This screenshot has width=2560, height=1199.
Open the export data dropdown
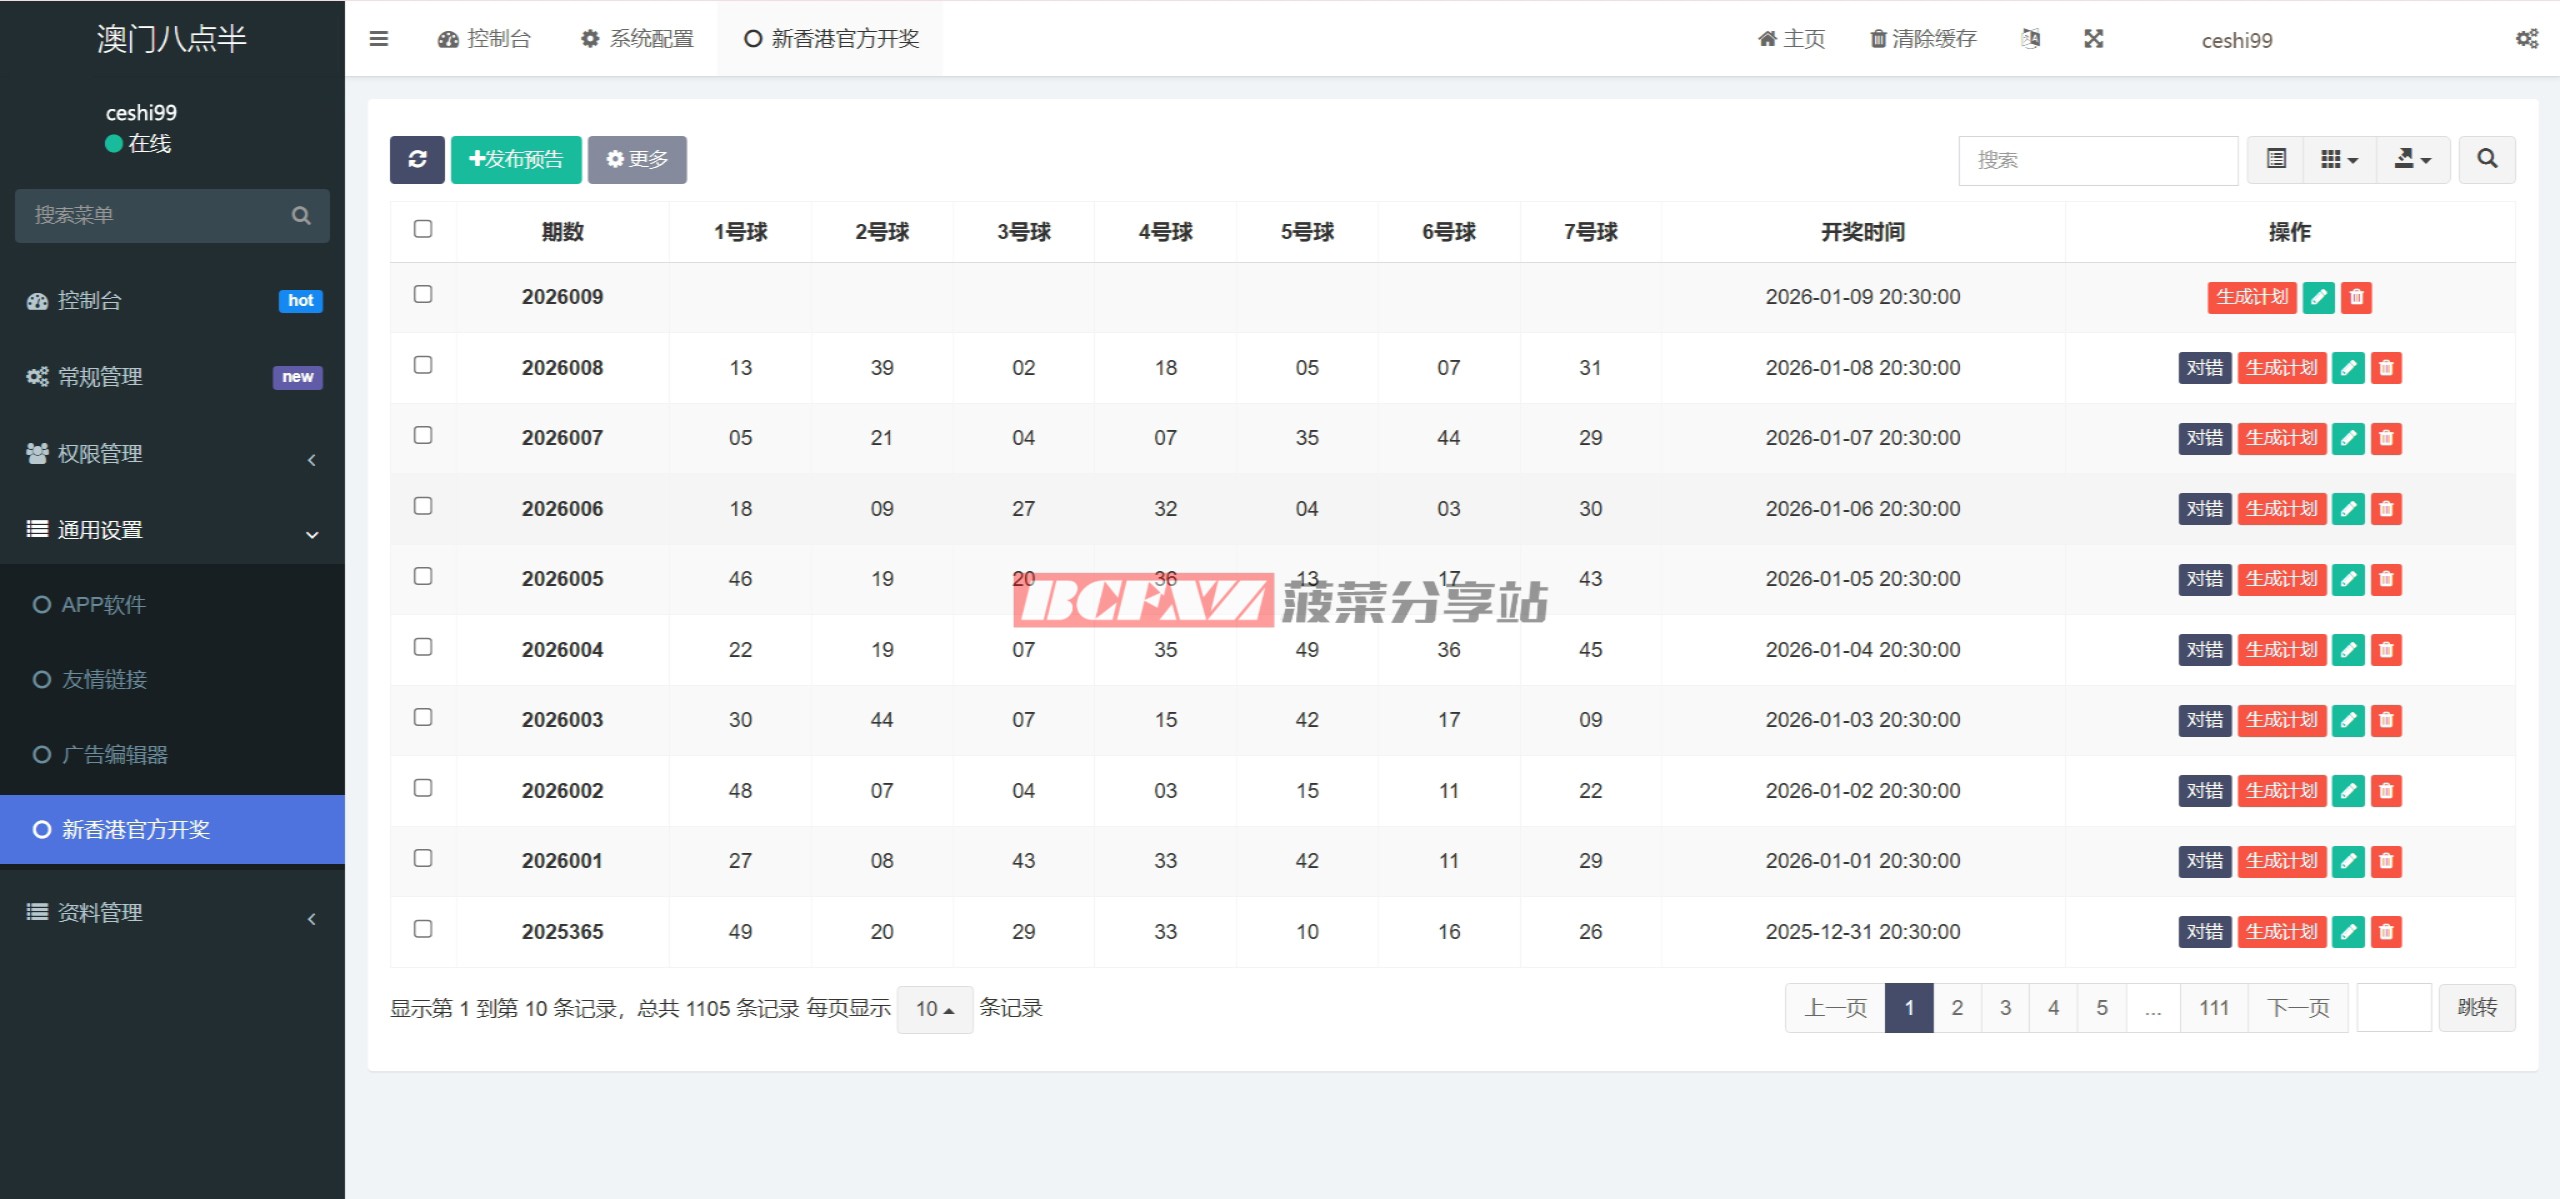tap(2412, 159)
